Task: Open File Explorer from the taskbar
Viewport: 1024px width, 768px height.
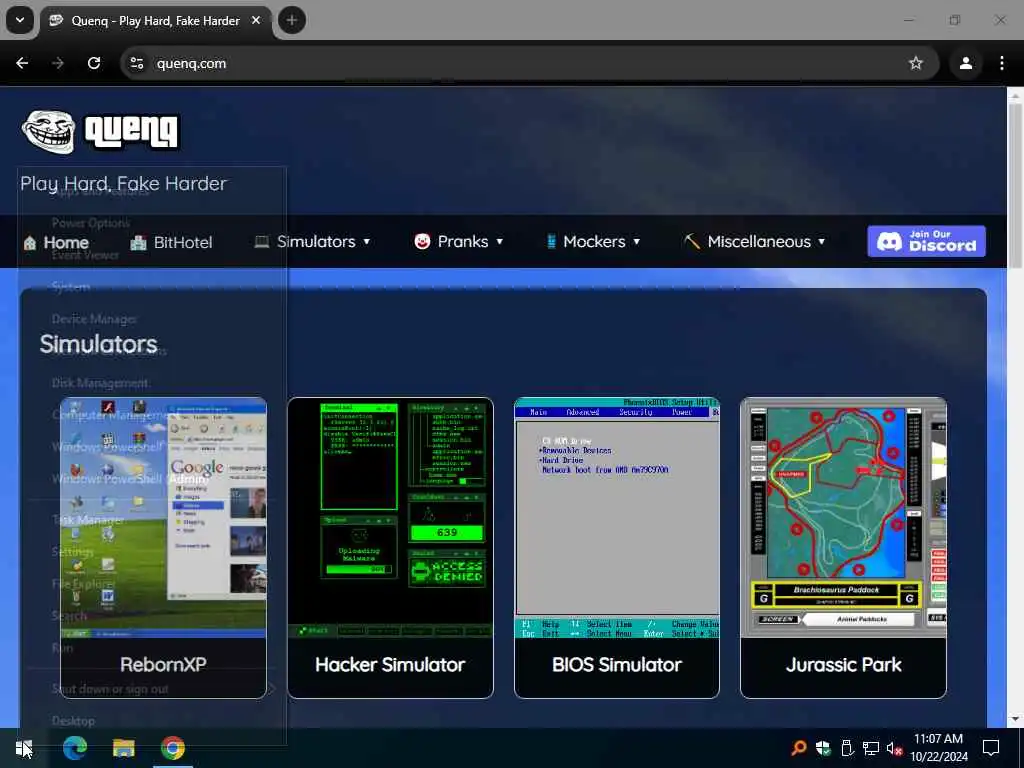Action: (x=123, y=748)
